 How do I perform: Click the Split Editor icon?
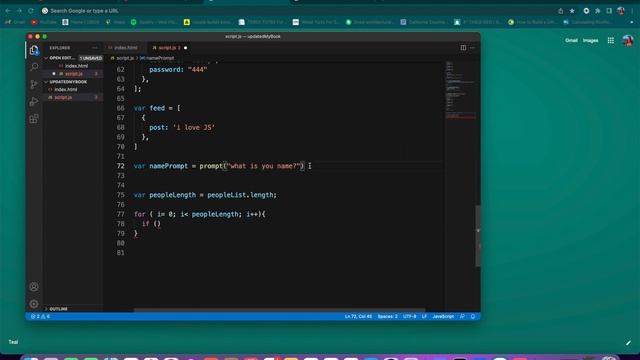[463, 48]
